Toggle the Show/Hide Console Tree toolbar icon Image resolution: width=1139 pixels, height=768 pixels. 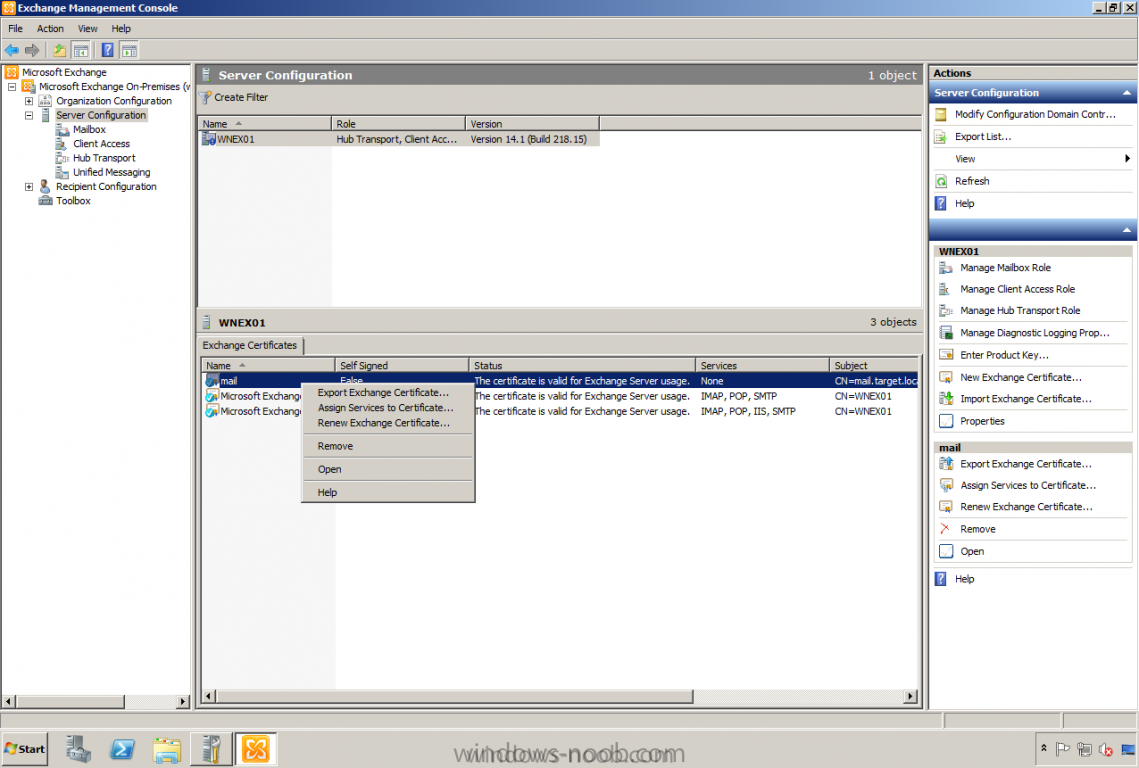(81, 51)
